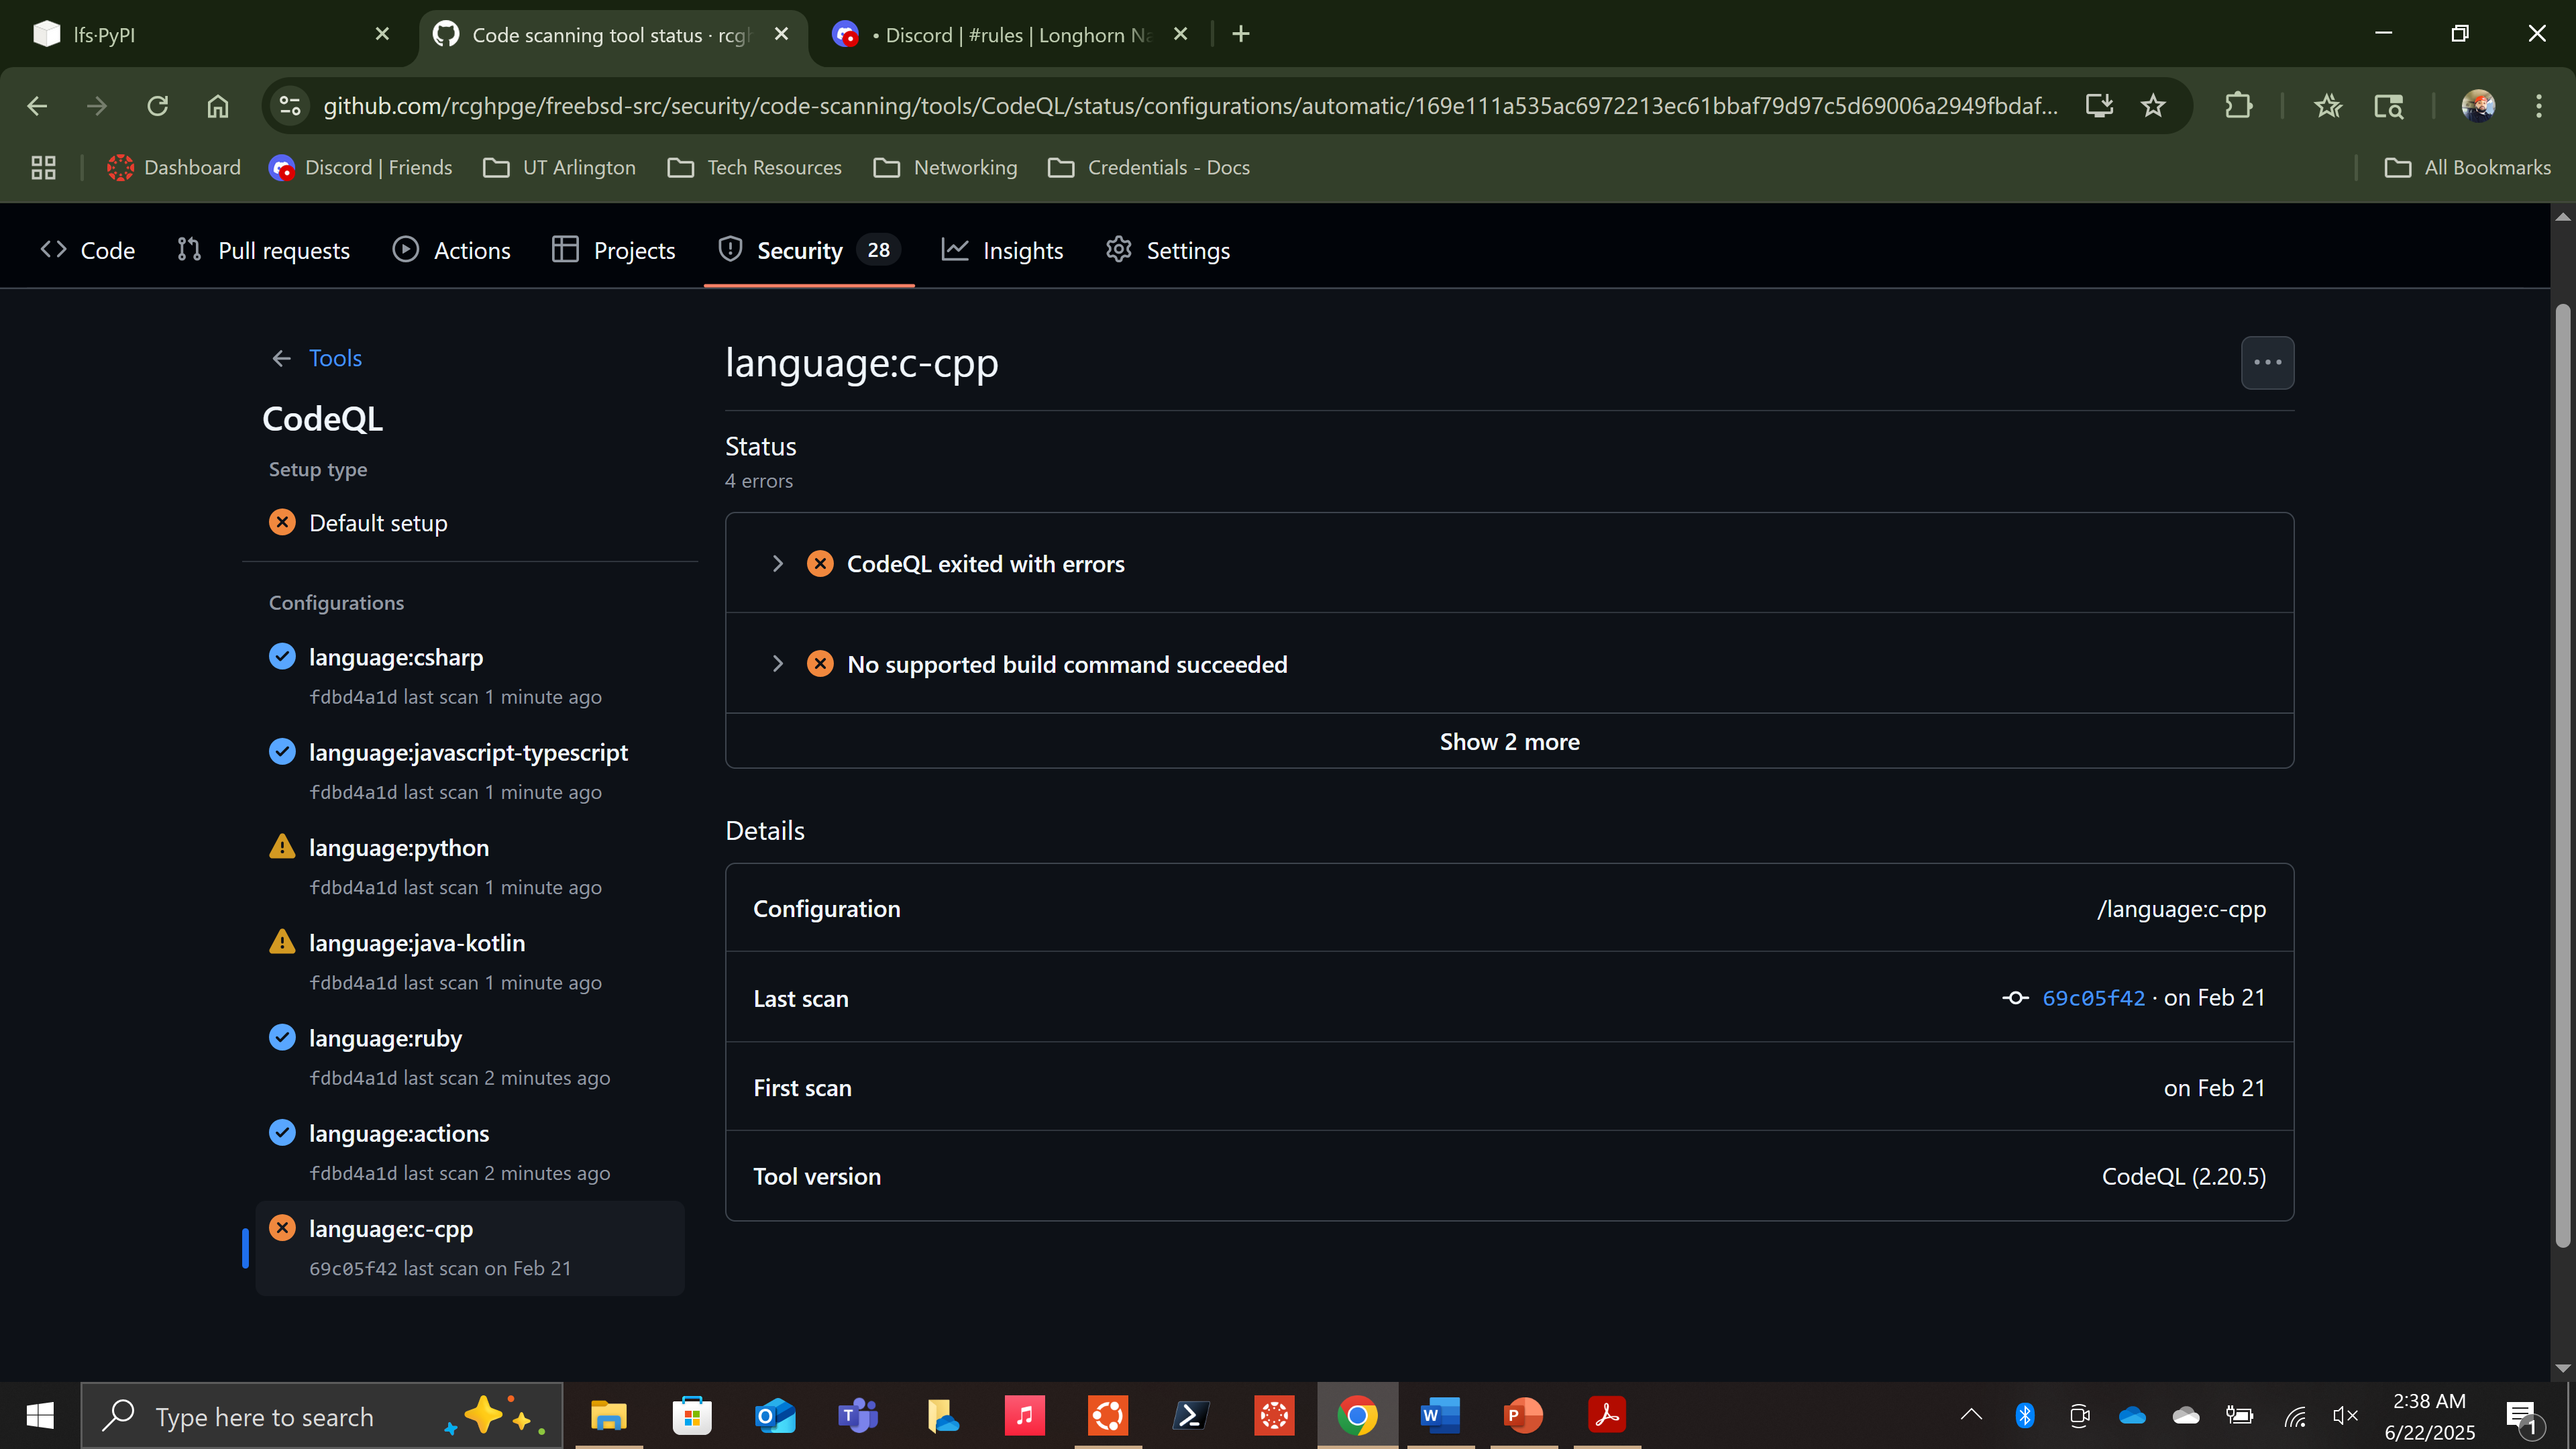
Task: Click the browser reload button
Action: click(x=157, y=106)
